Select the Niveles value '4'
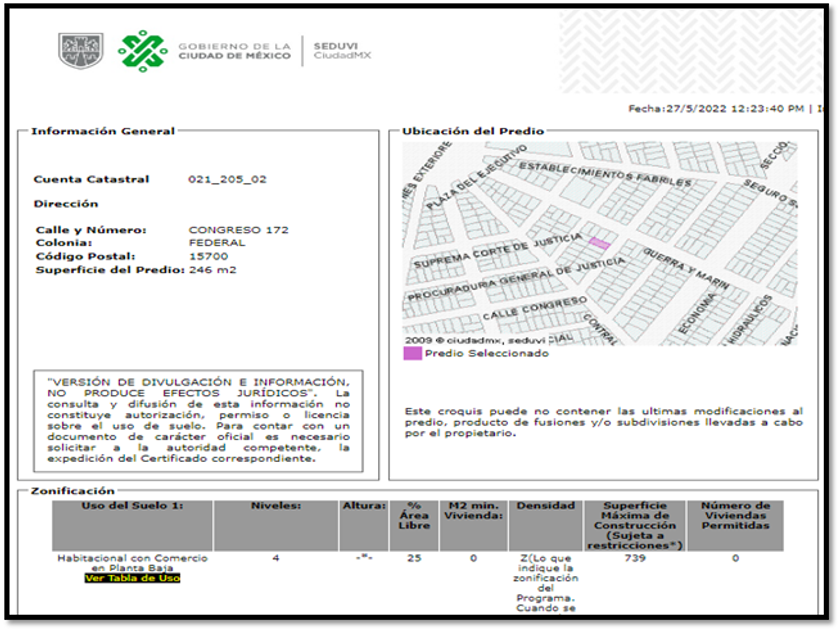Screen dimensions: 840x630 pos(276,558)
